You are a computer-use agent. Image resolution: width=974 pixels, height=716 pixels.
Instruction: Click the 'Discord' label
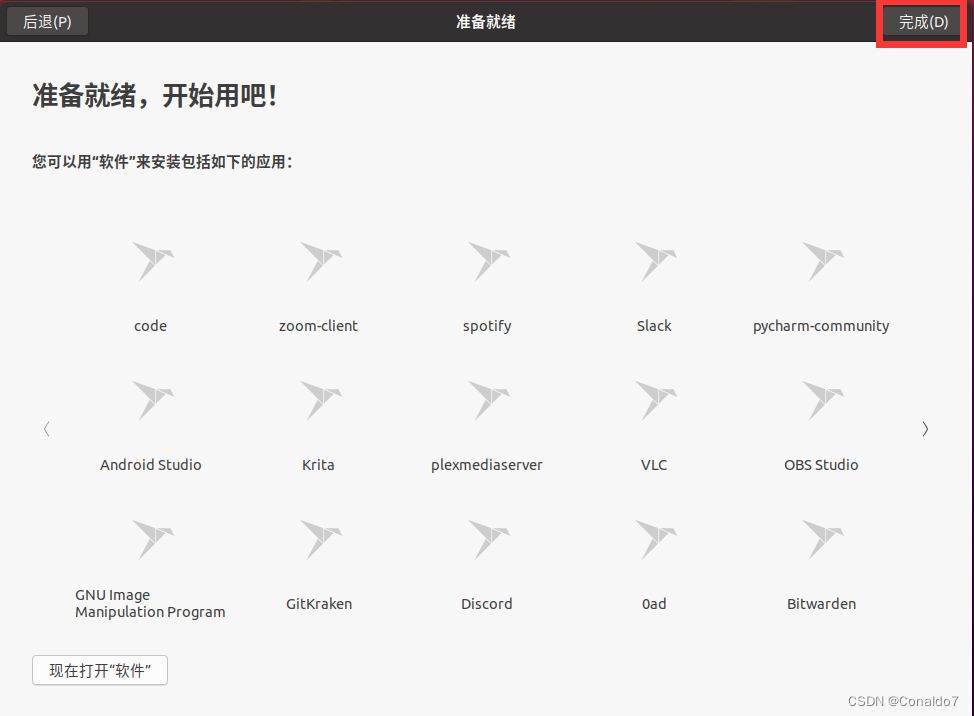coord(487,604)
